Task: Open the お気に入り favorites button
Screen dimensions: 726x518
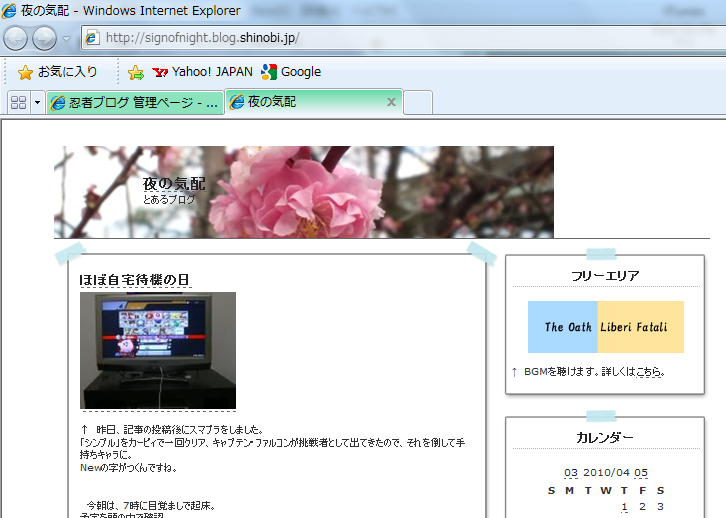Action: tap(58, 72)
